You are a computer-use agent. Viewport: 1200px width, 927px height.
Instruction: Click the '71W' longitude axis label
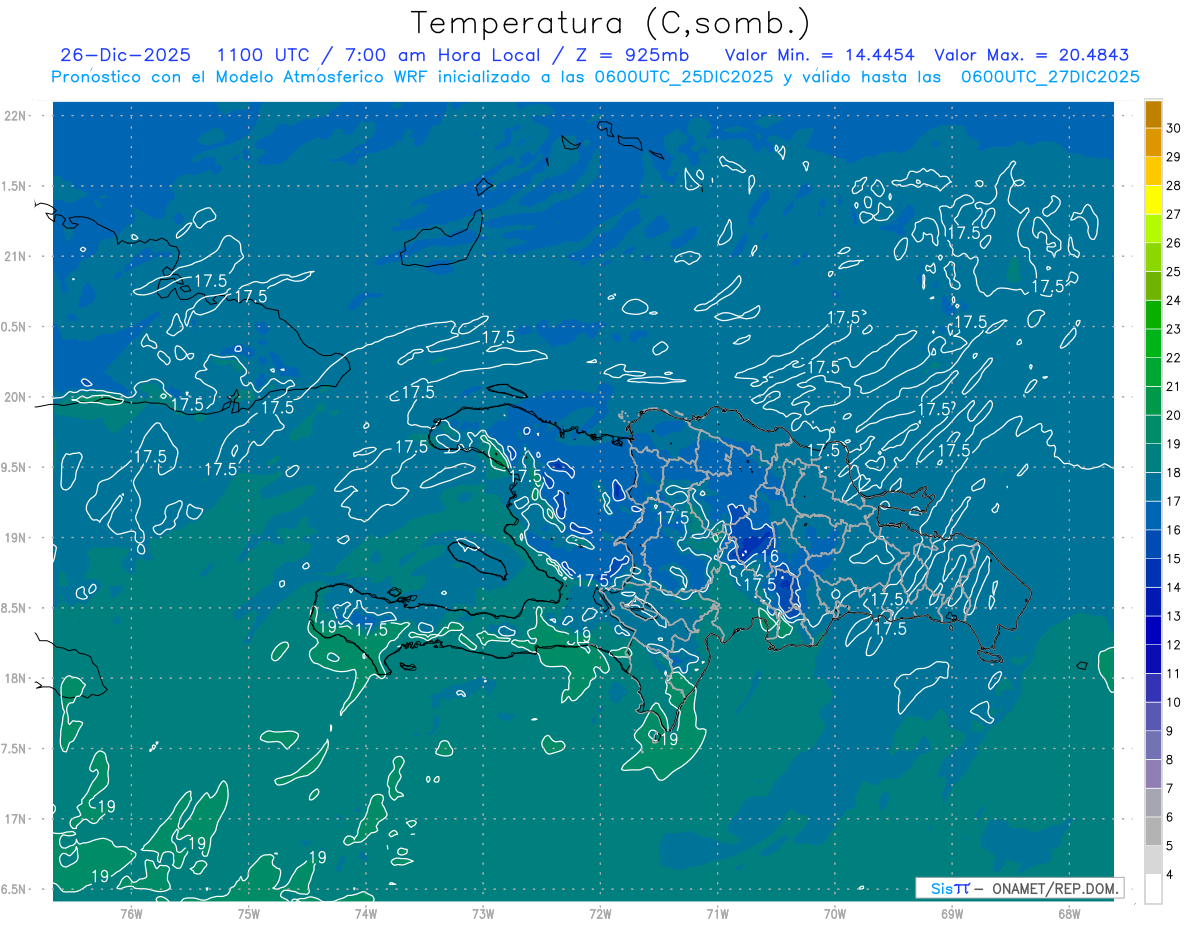click(718, 913)
